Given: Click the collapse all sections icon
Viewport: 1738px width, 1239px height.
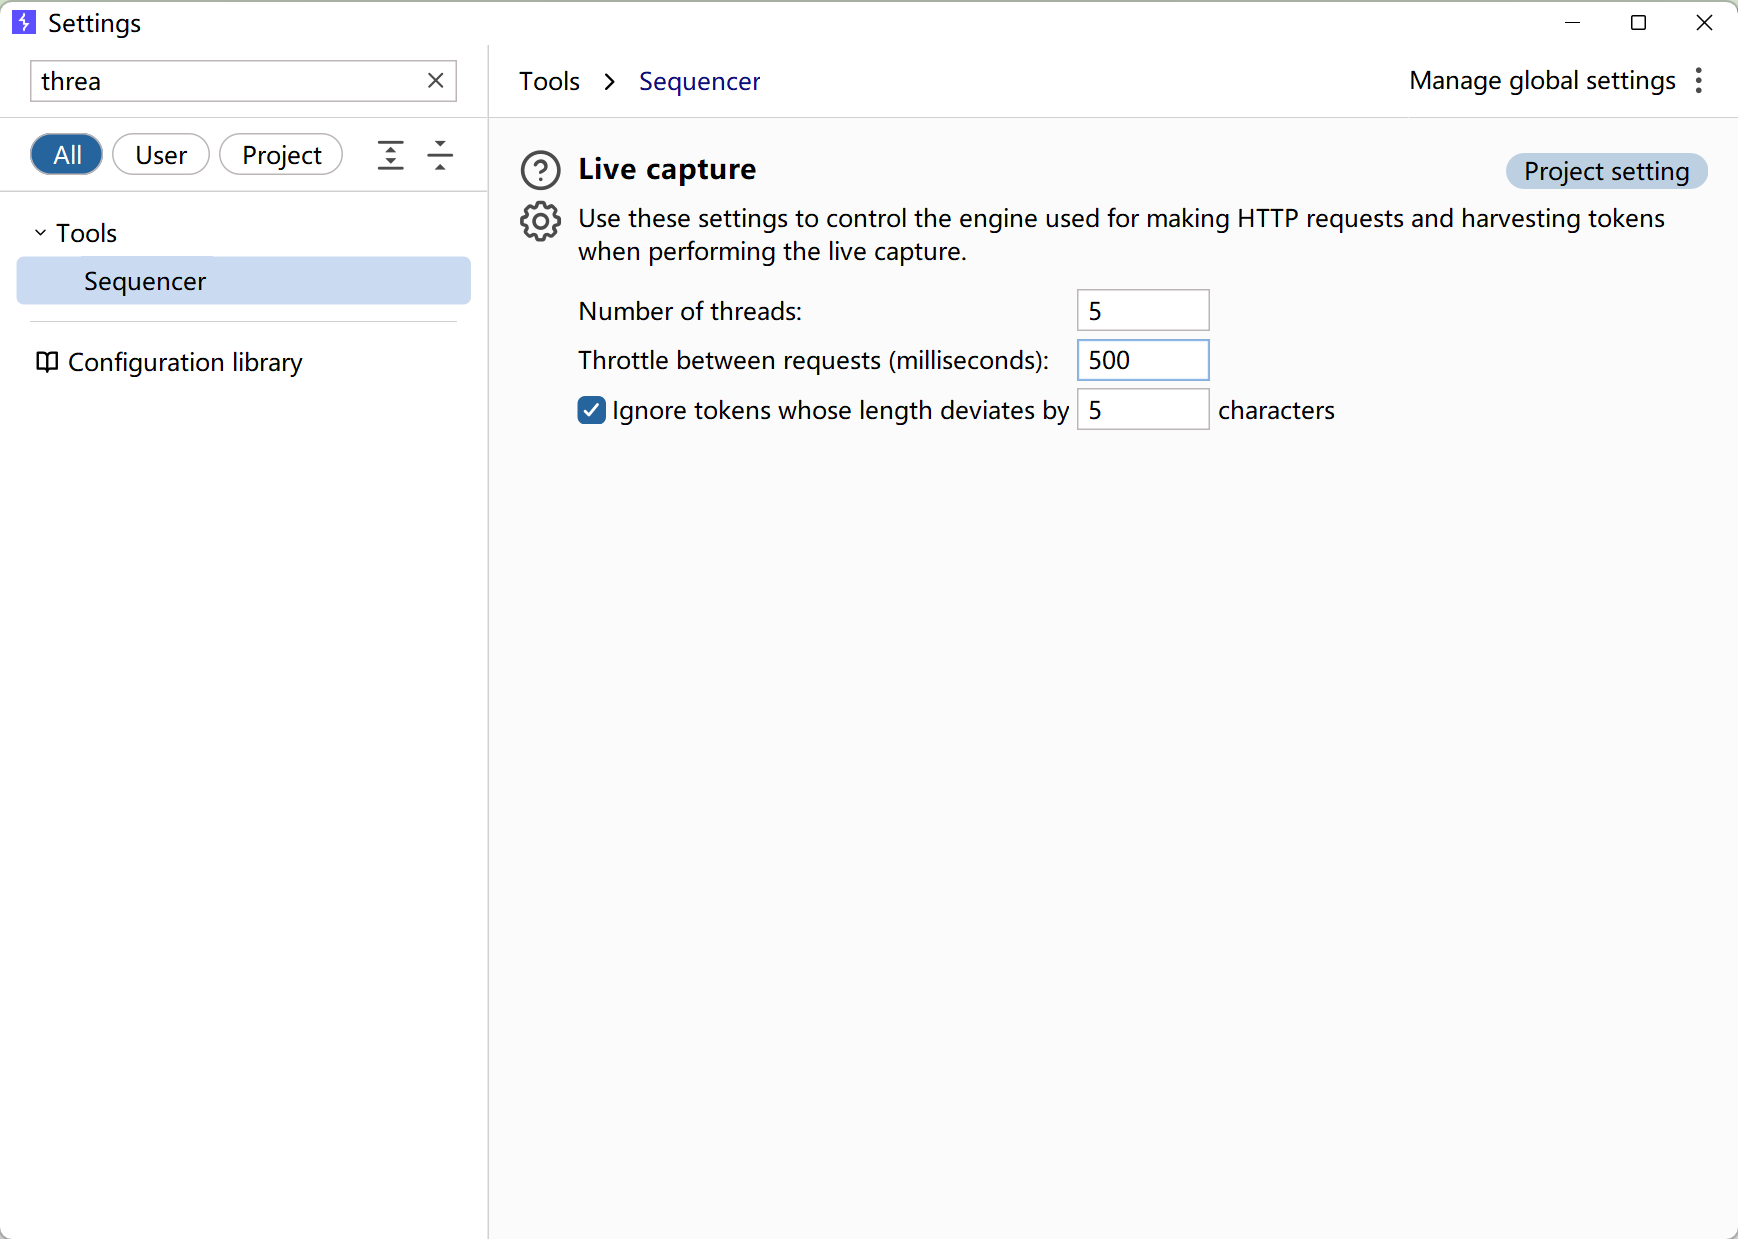Looking at the screenshot, I should coord(440,155).
